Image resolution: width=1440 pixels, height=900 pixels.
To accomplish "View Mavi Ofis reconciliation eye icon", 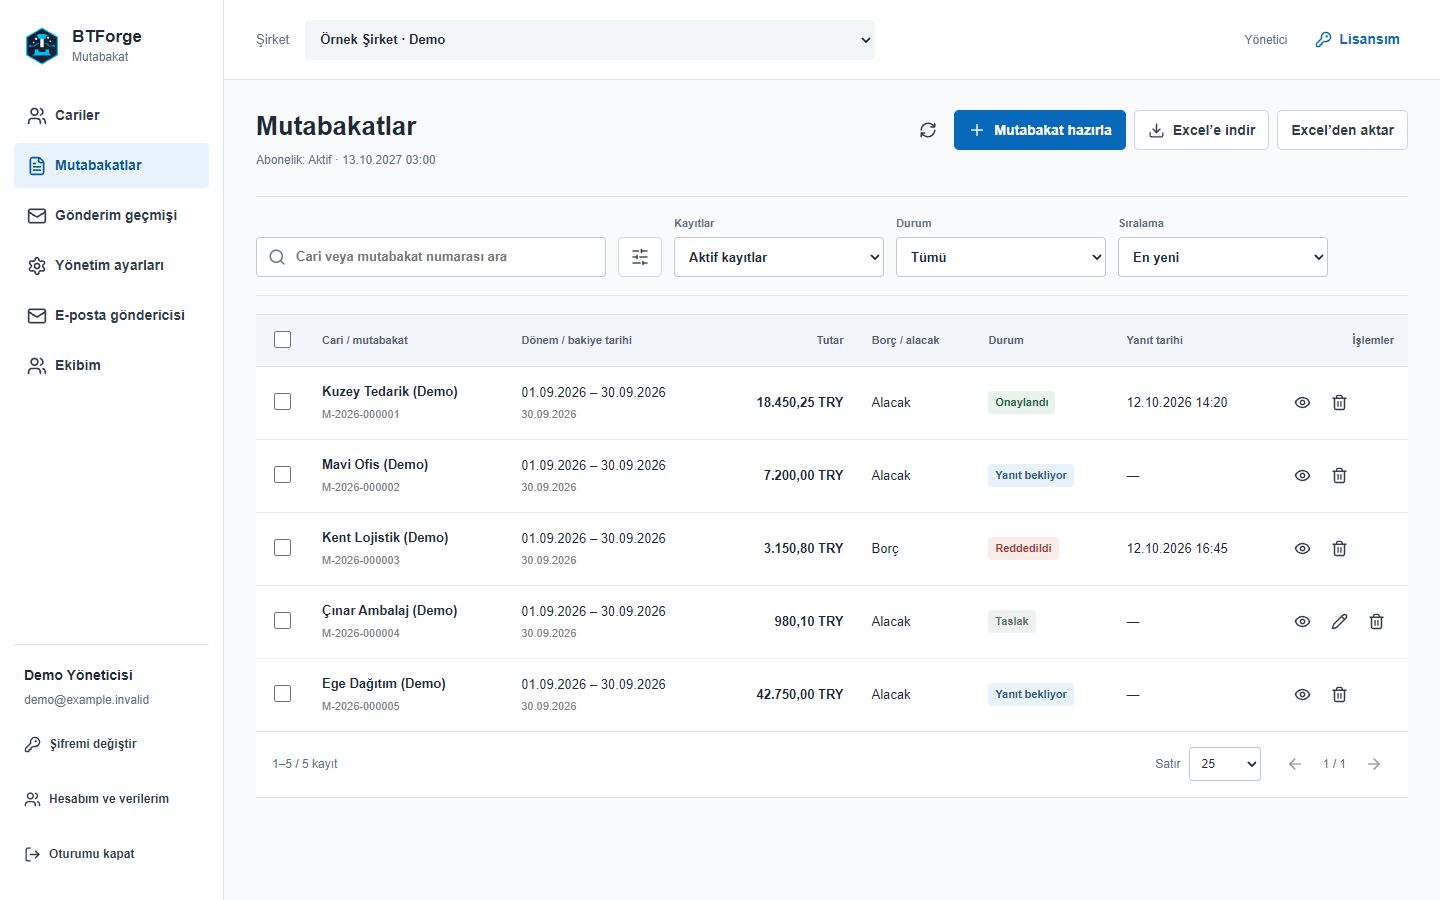I will (x=1302, y=475).
